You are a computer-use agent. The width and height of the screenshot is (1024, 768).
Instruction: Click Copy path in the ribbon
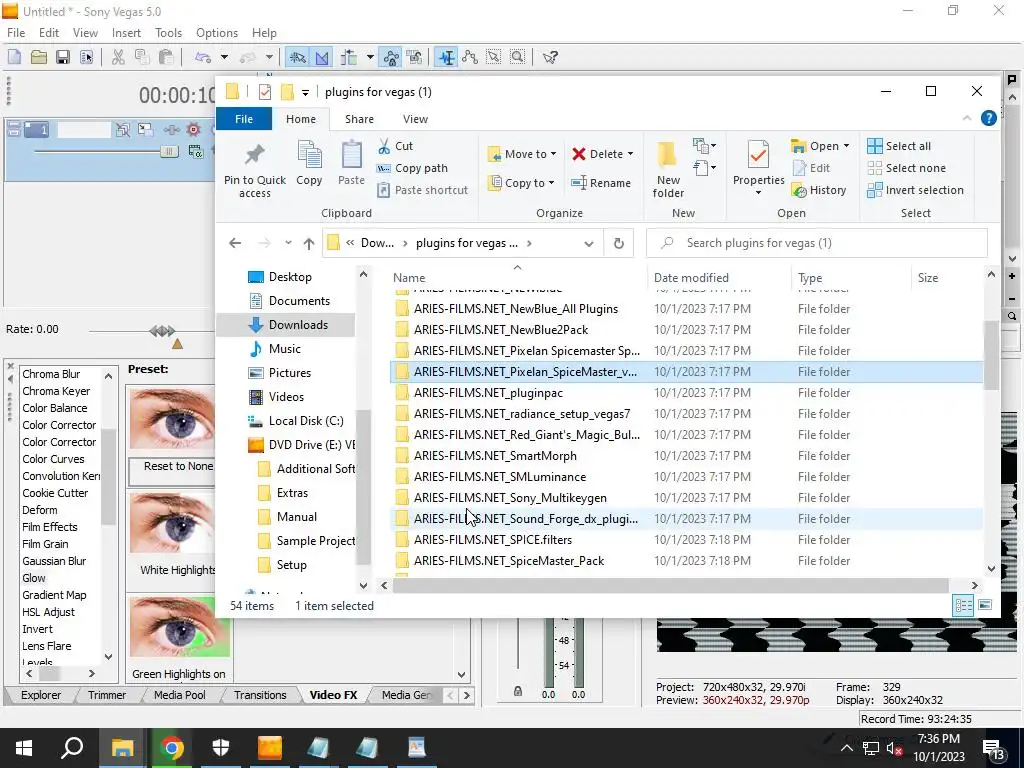[x=413, y=168]
